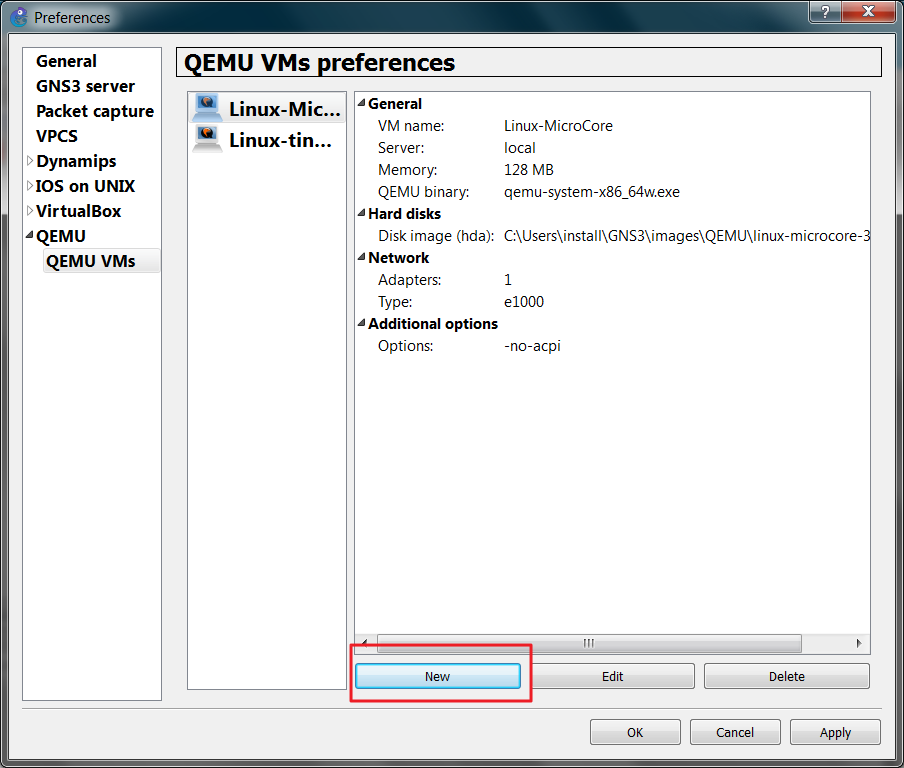The width and height of the screenshot is (904, 768).
Task: Open GNS3 server preferences
Action: click(85, 86)
